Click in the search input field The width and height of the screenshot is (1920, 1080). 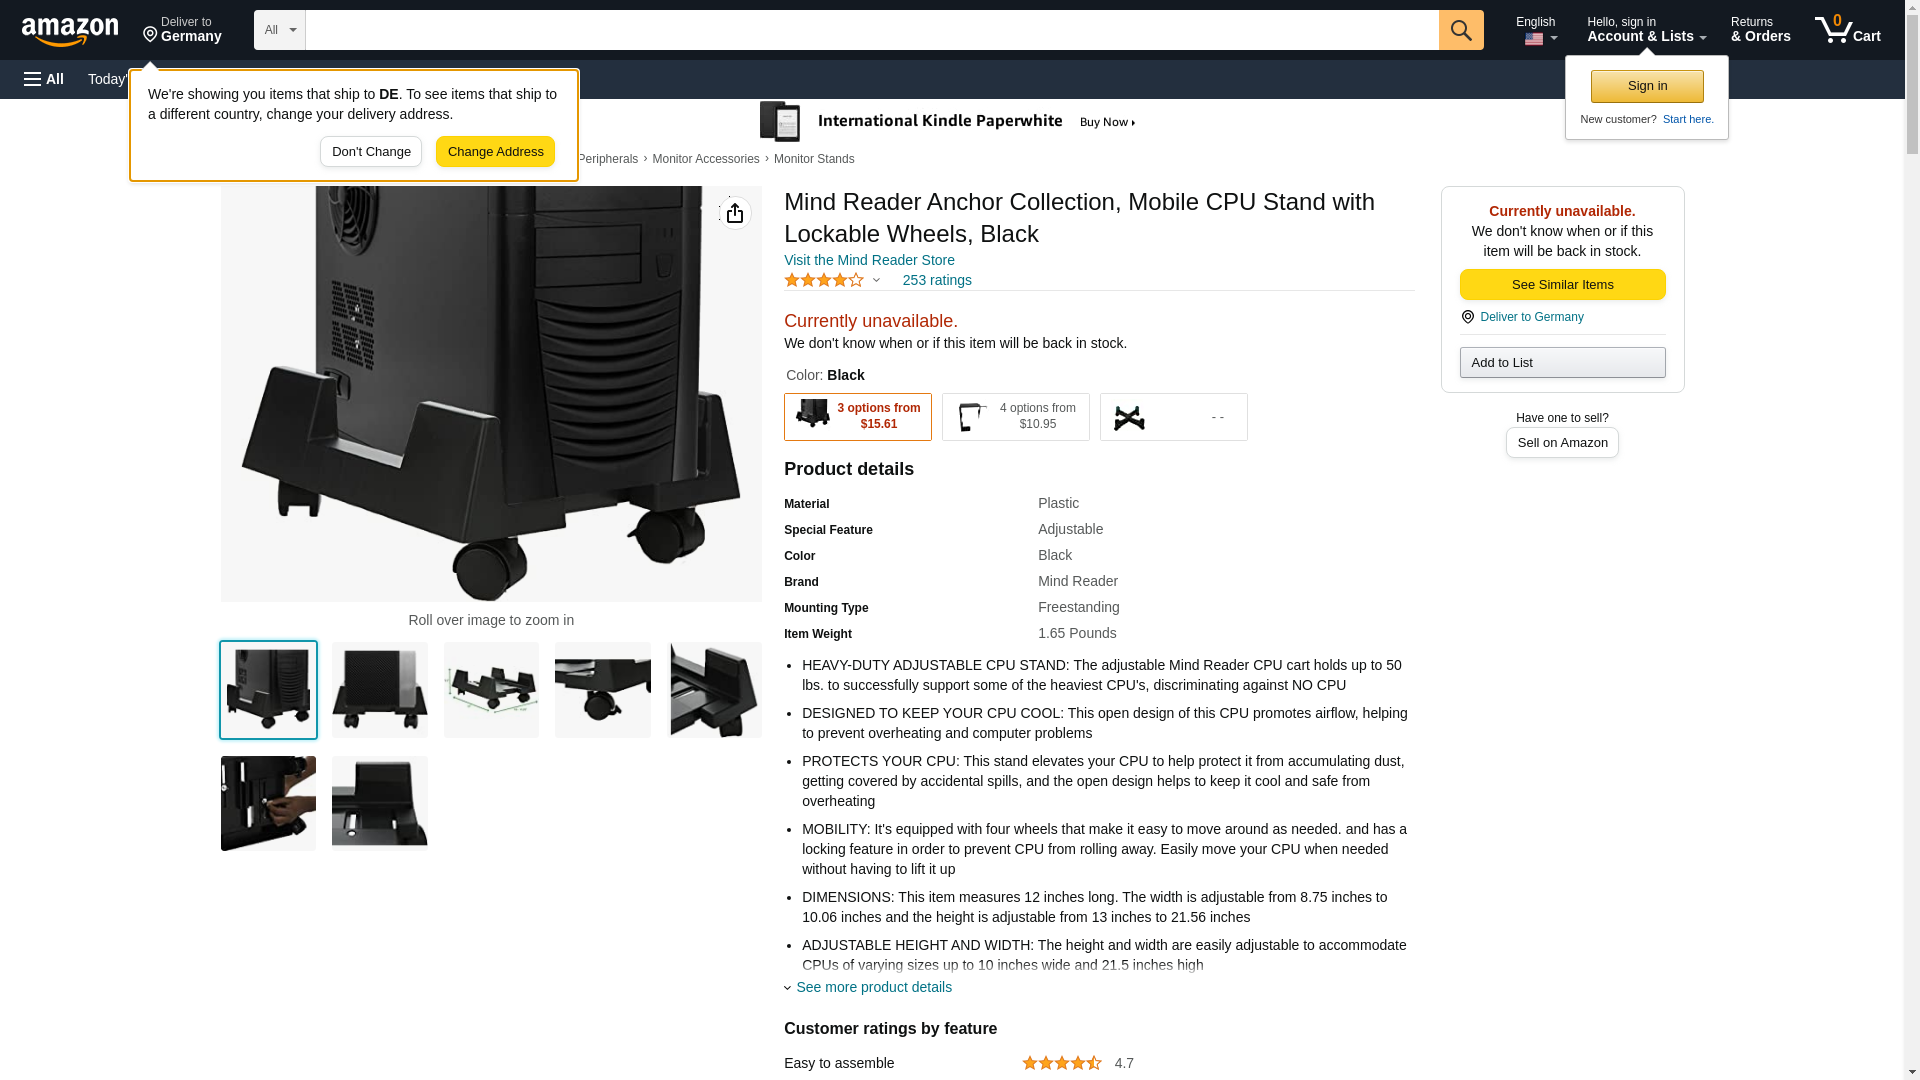(x=872, y=30)
